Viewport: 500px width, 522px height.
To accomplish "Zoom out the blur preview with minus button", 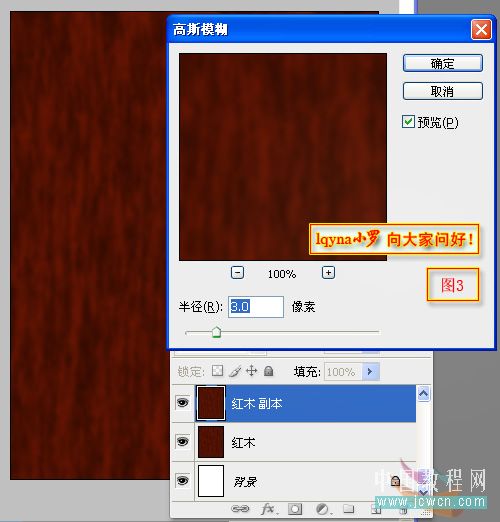I will (237, 273).
